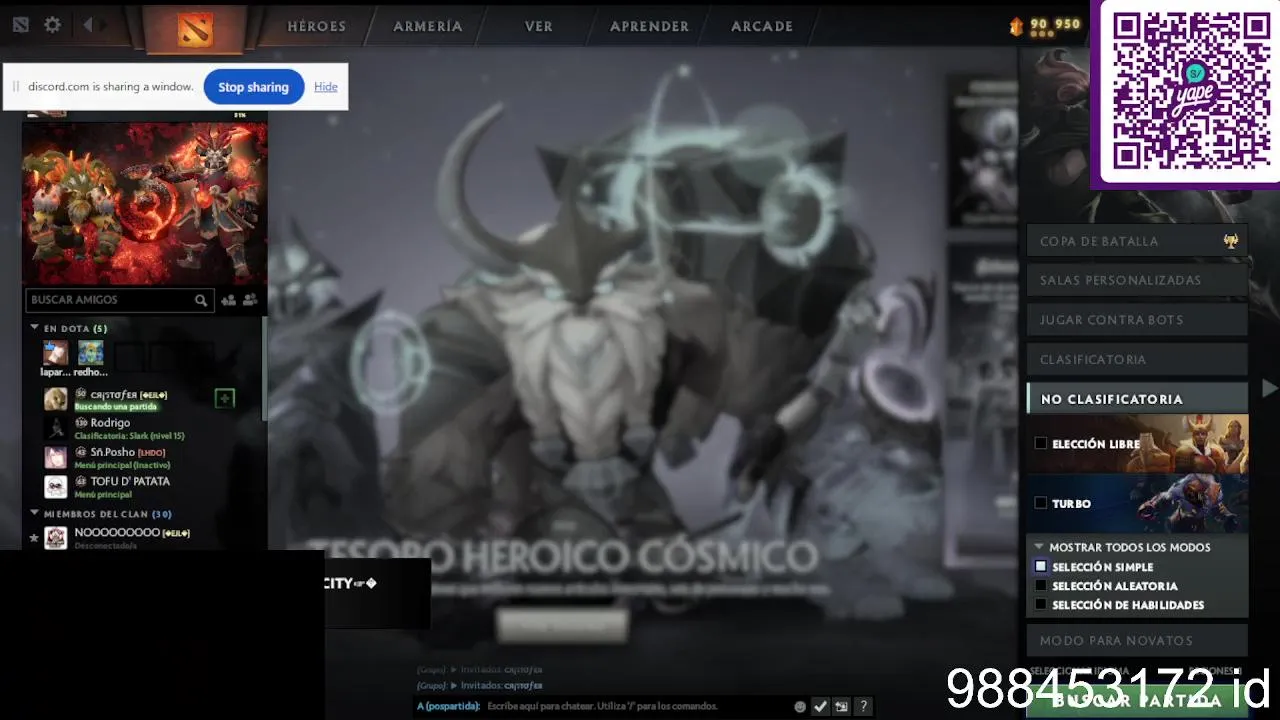
Task: Click TOFU D' PATATA's avatar
Action: pyautogui.click(x=56, y=486)
